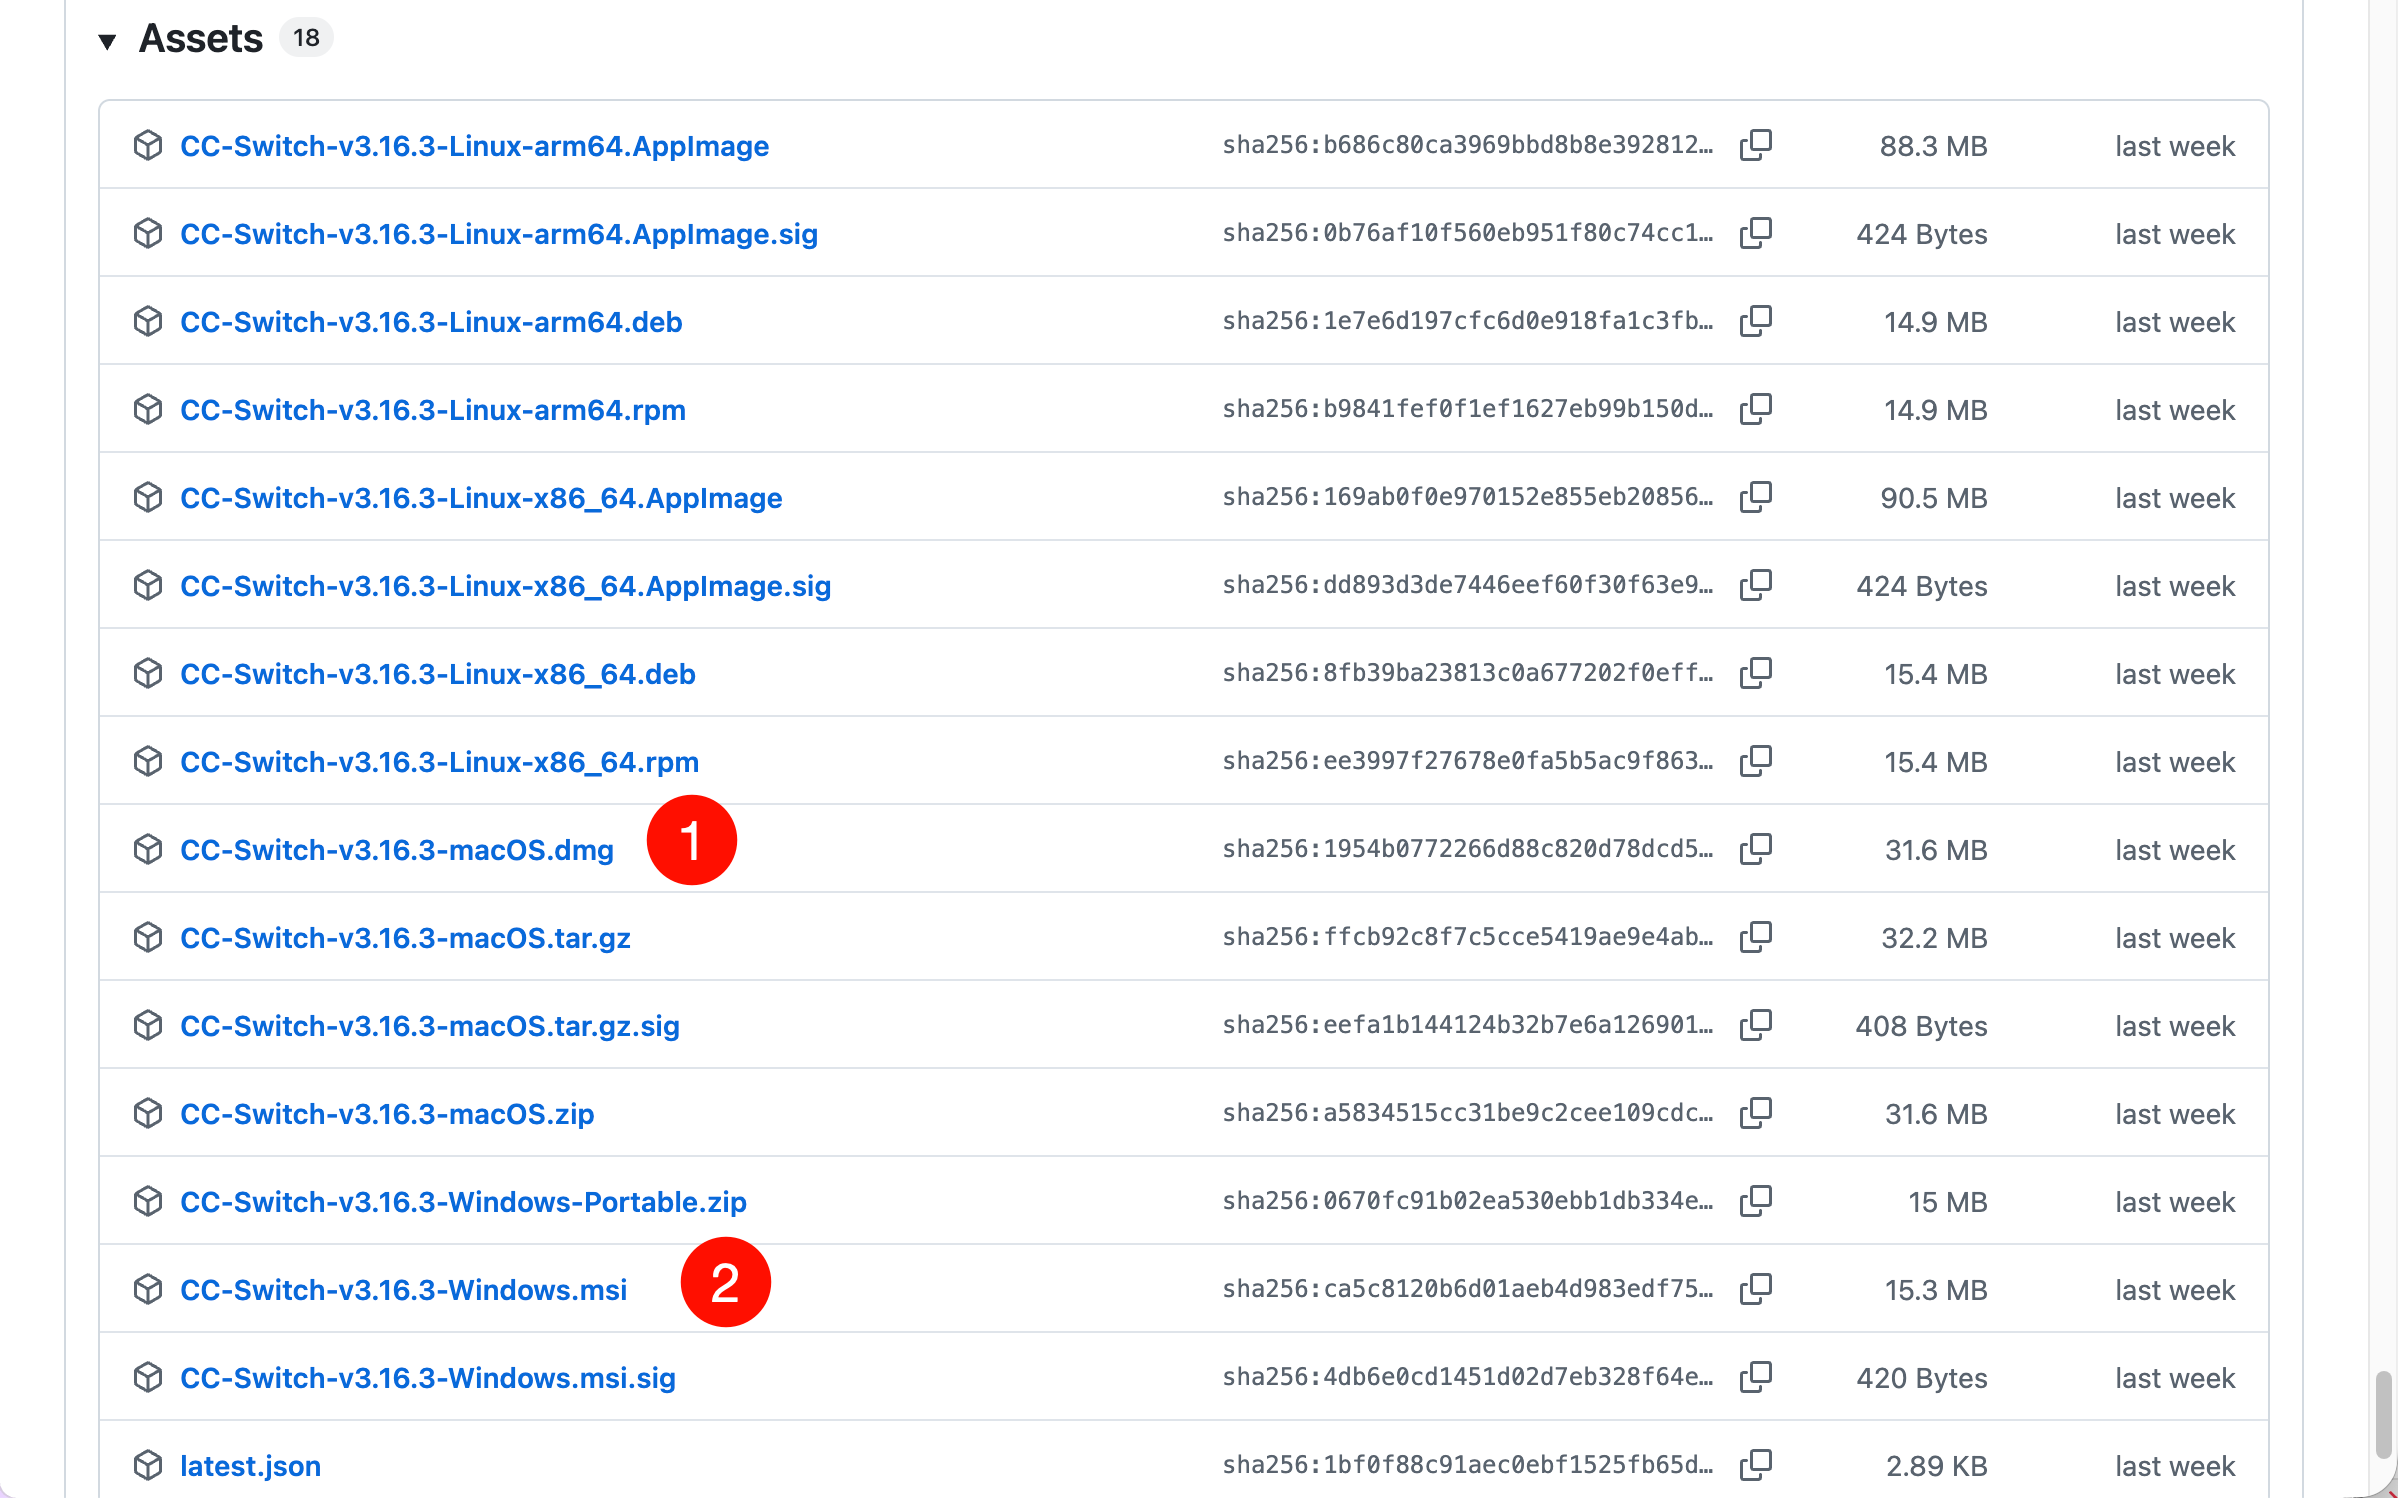Select the 408 Bytes size text
This screenshot has height=1498, width=2398.
coord(1921,1026)
